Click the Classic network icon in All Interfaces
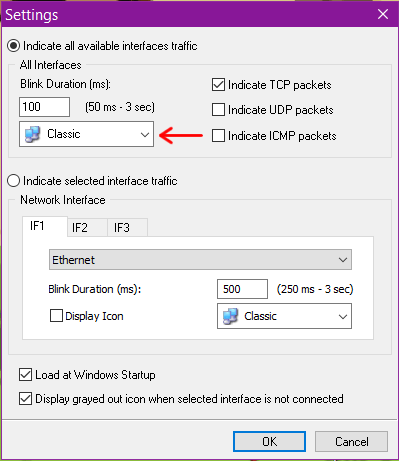399x461 pixels. click(33, 134)
